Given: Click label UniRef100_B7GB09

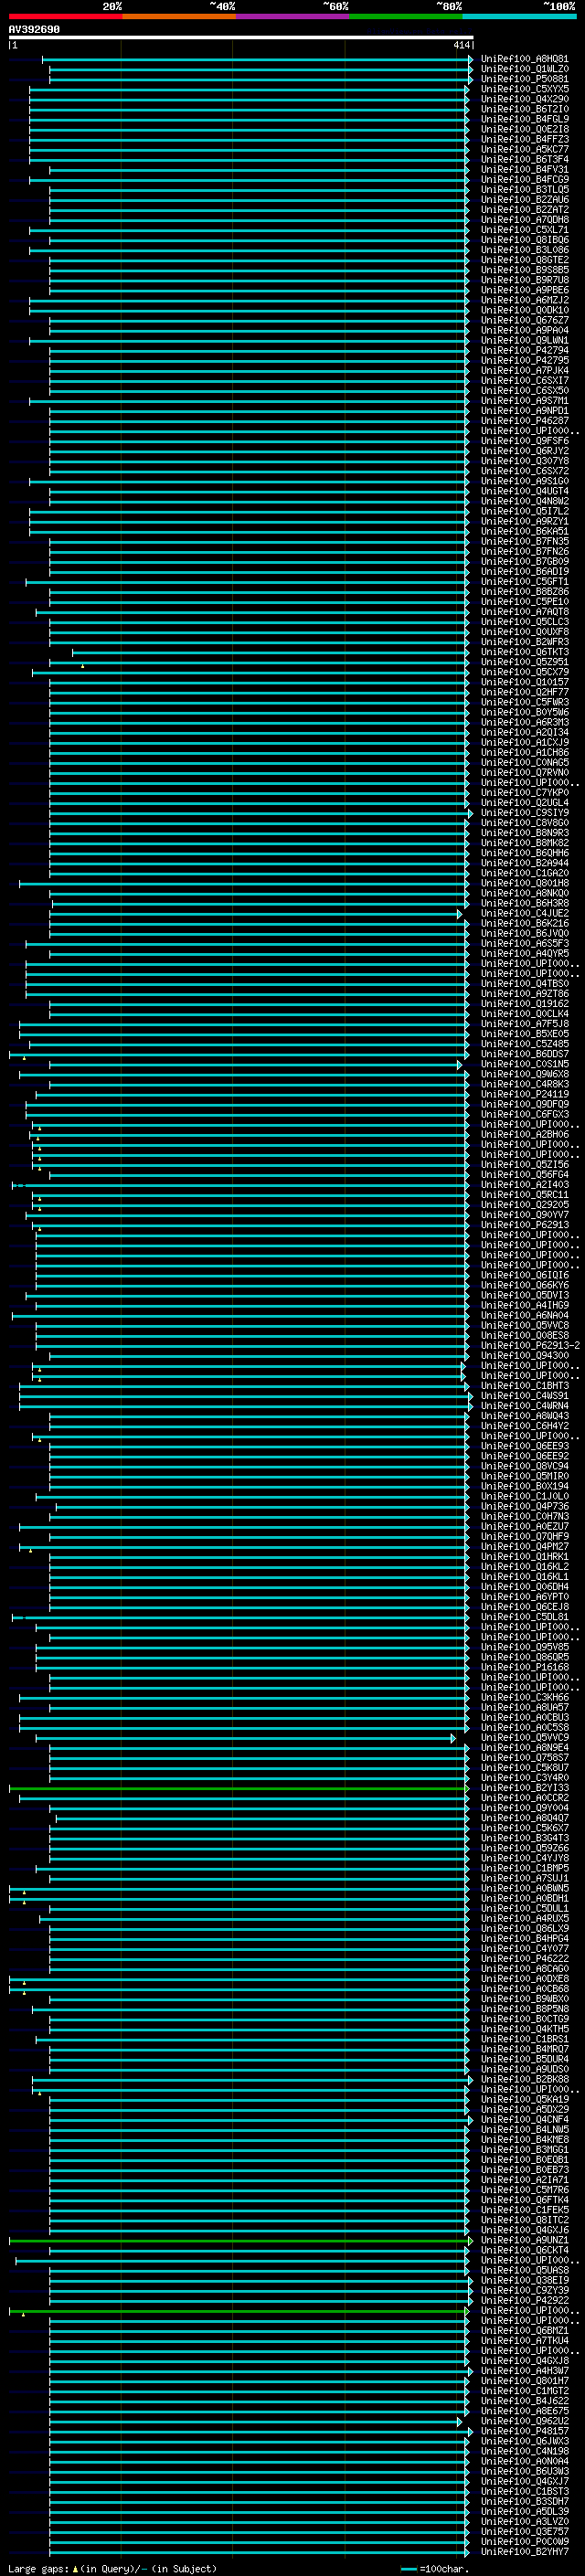Looking at the screenshot, I should [x=524, y=561].
